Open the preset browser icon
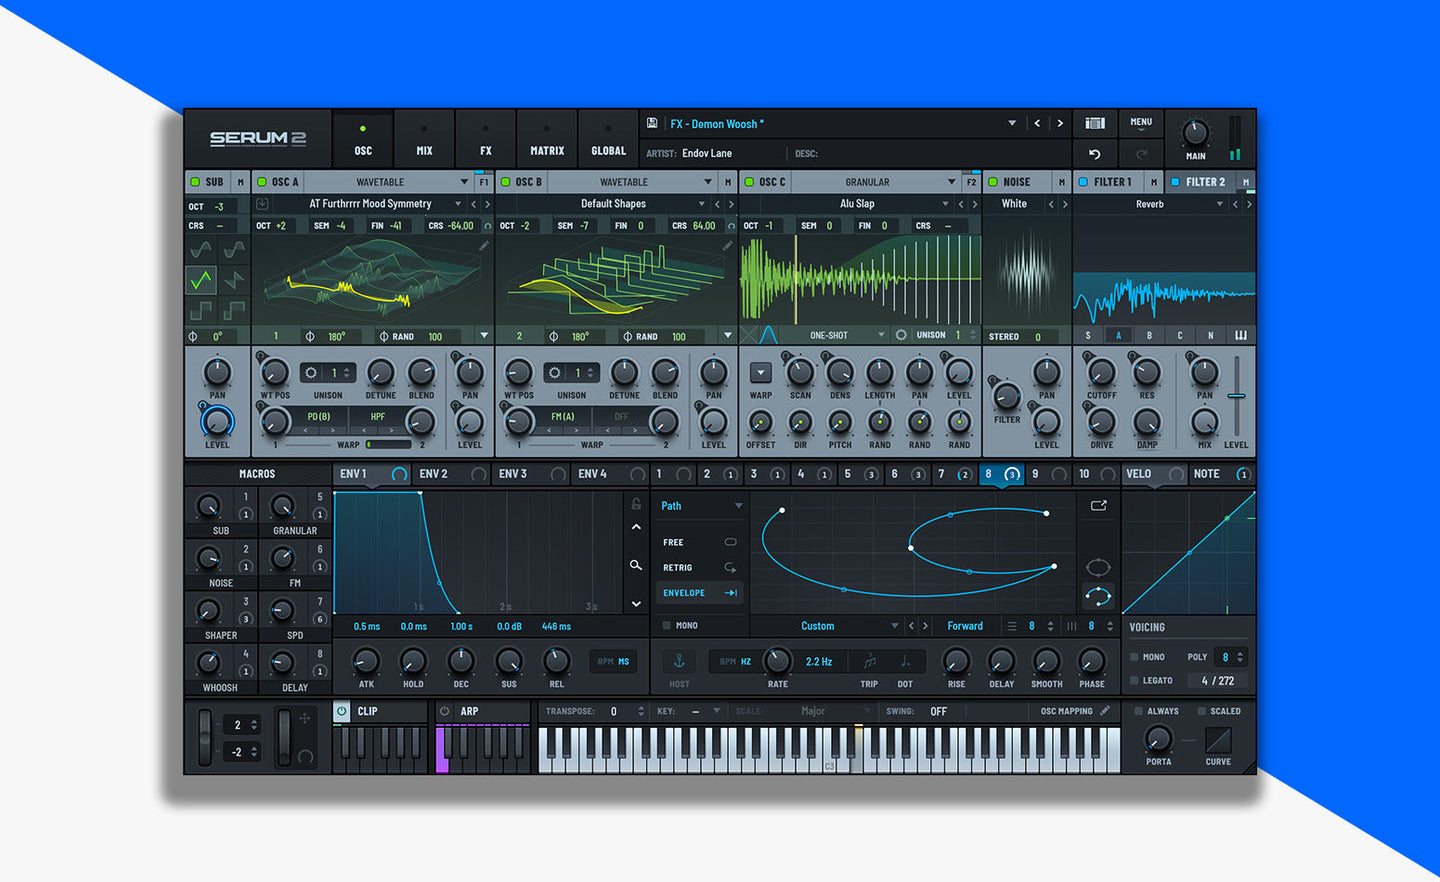 click(1095, 123)
